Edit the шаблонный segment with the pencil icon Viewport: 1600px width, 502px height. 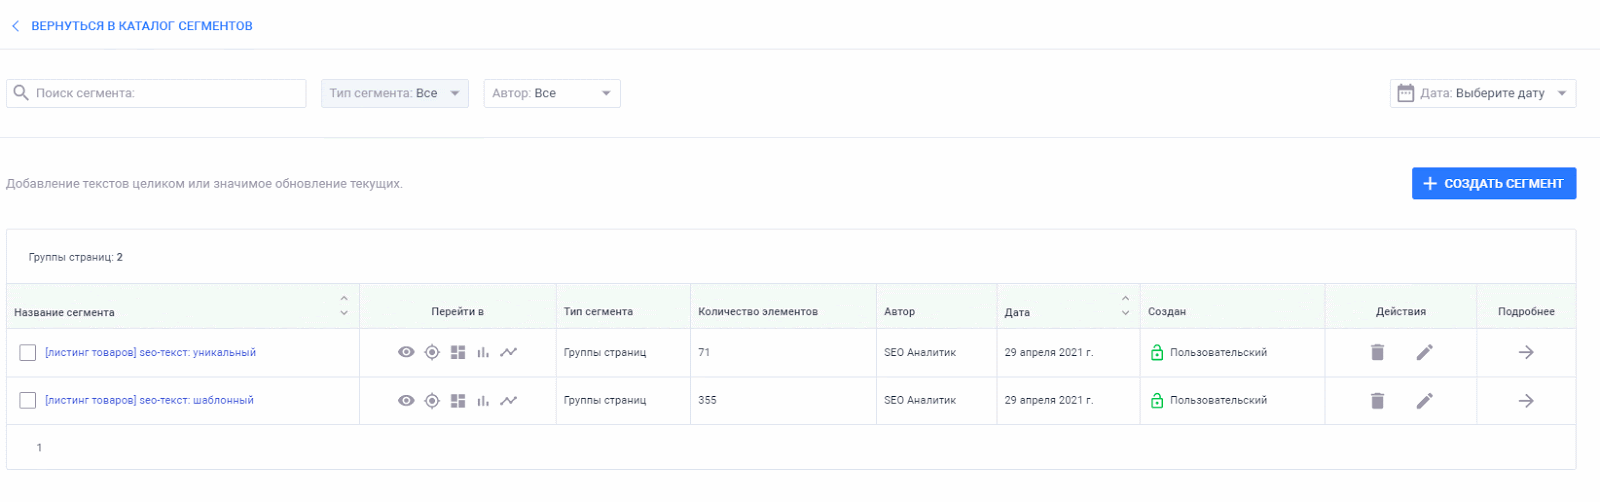coord(1424,400)
